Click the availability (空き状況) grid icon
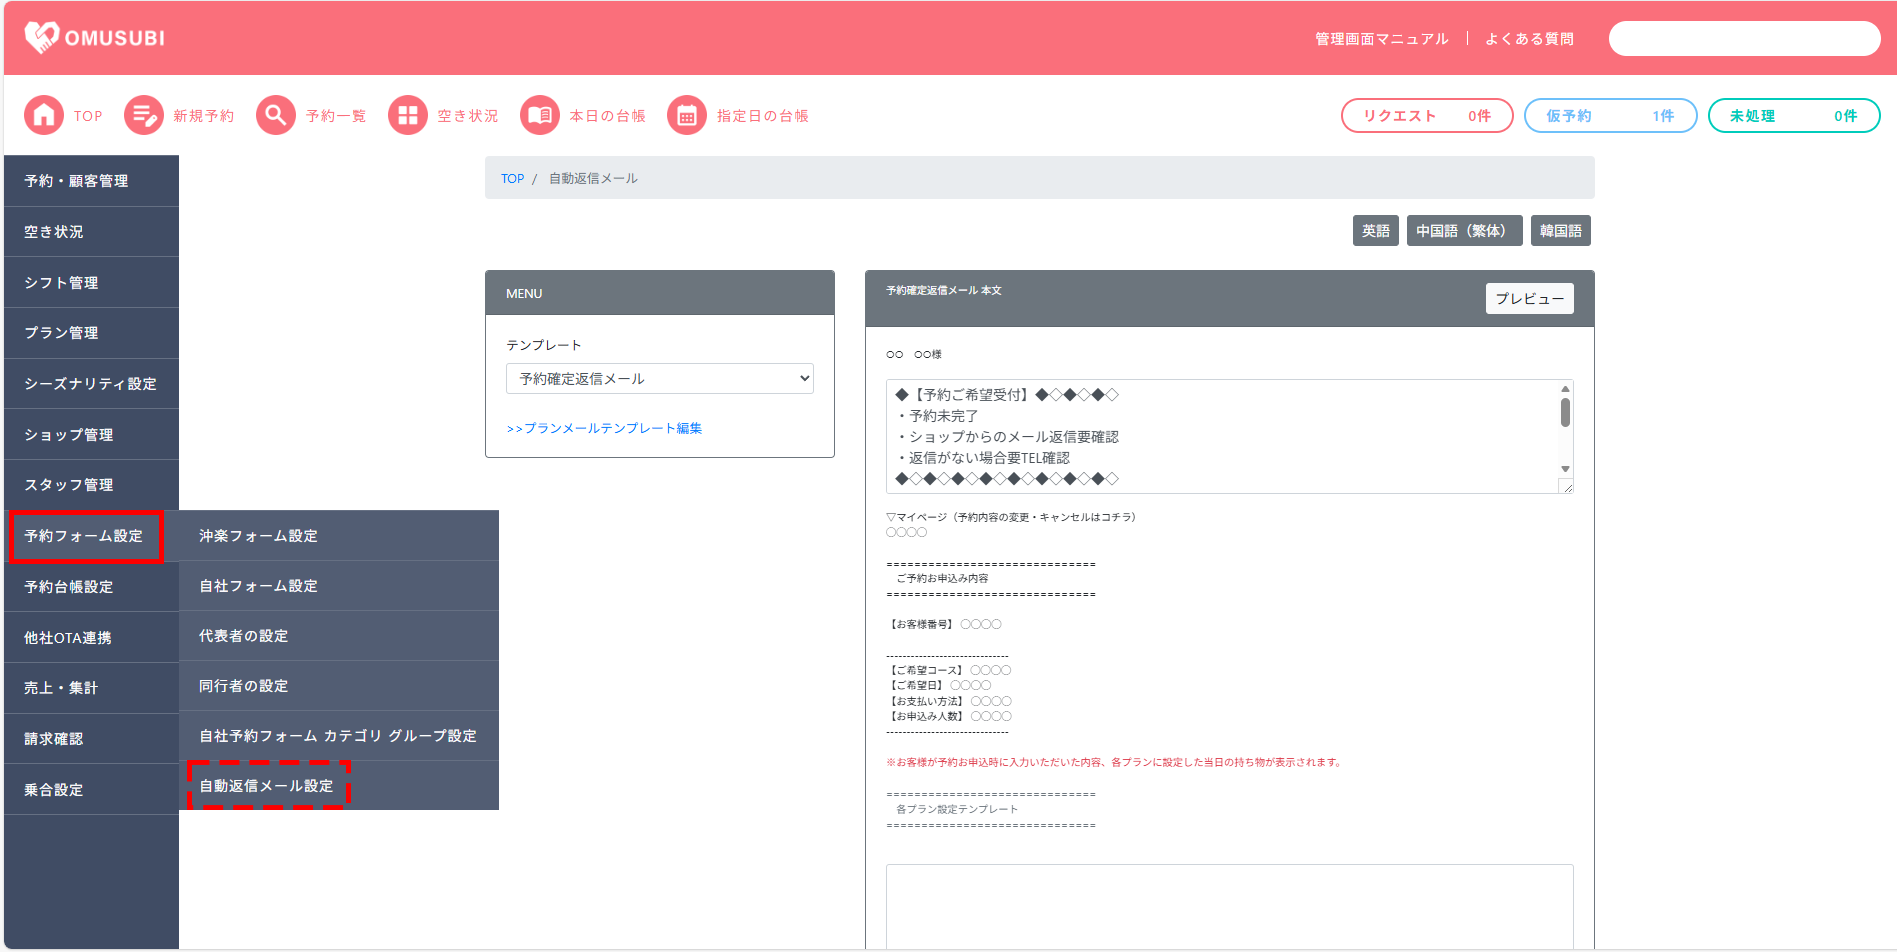This screenshot has width=1897, height=952. click(407, 116)
